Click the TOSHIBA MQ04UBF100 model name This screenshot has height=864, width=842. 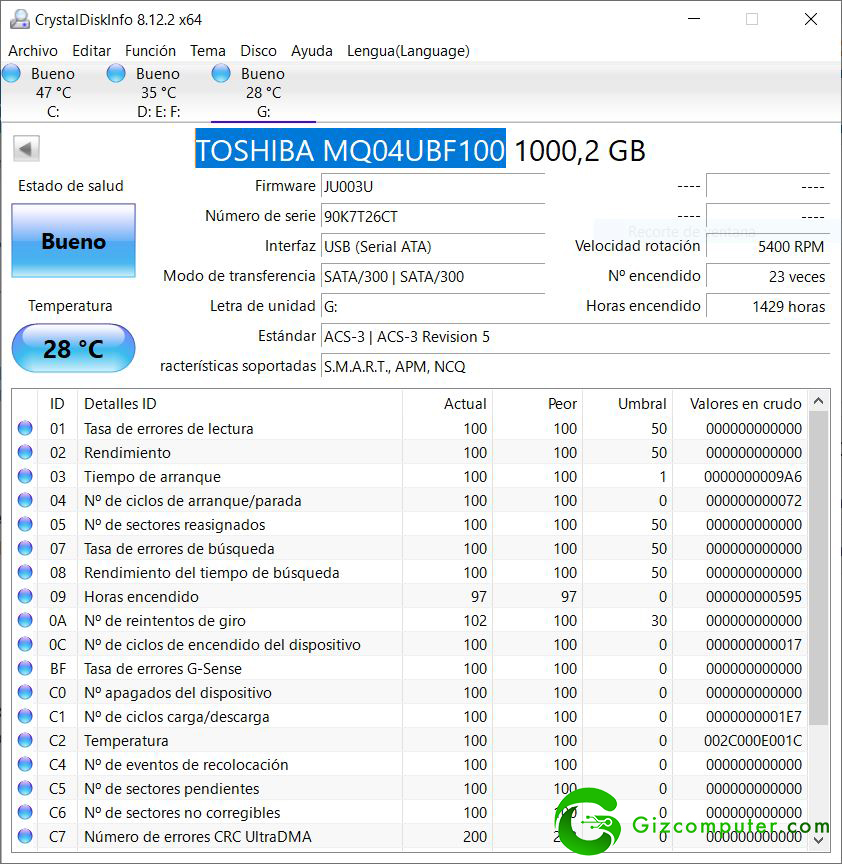350,148
